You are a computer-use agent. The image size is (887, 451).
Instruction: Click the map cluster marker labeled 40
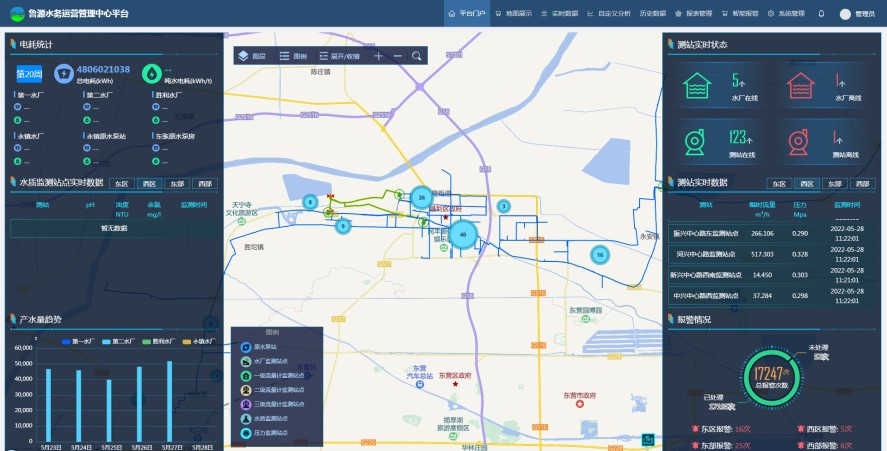click(x=462, y=234)
